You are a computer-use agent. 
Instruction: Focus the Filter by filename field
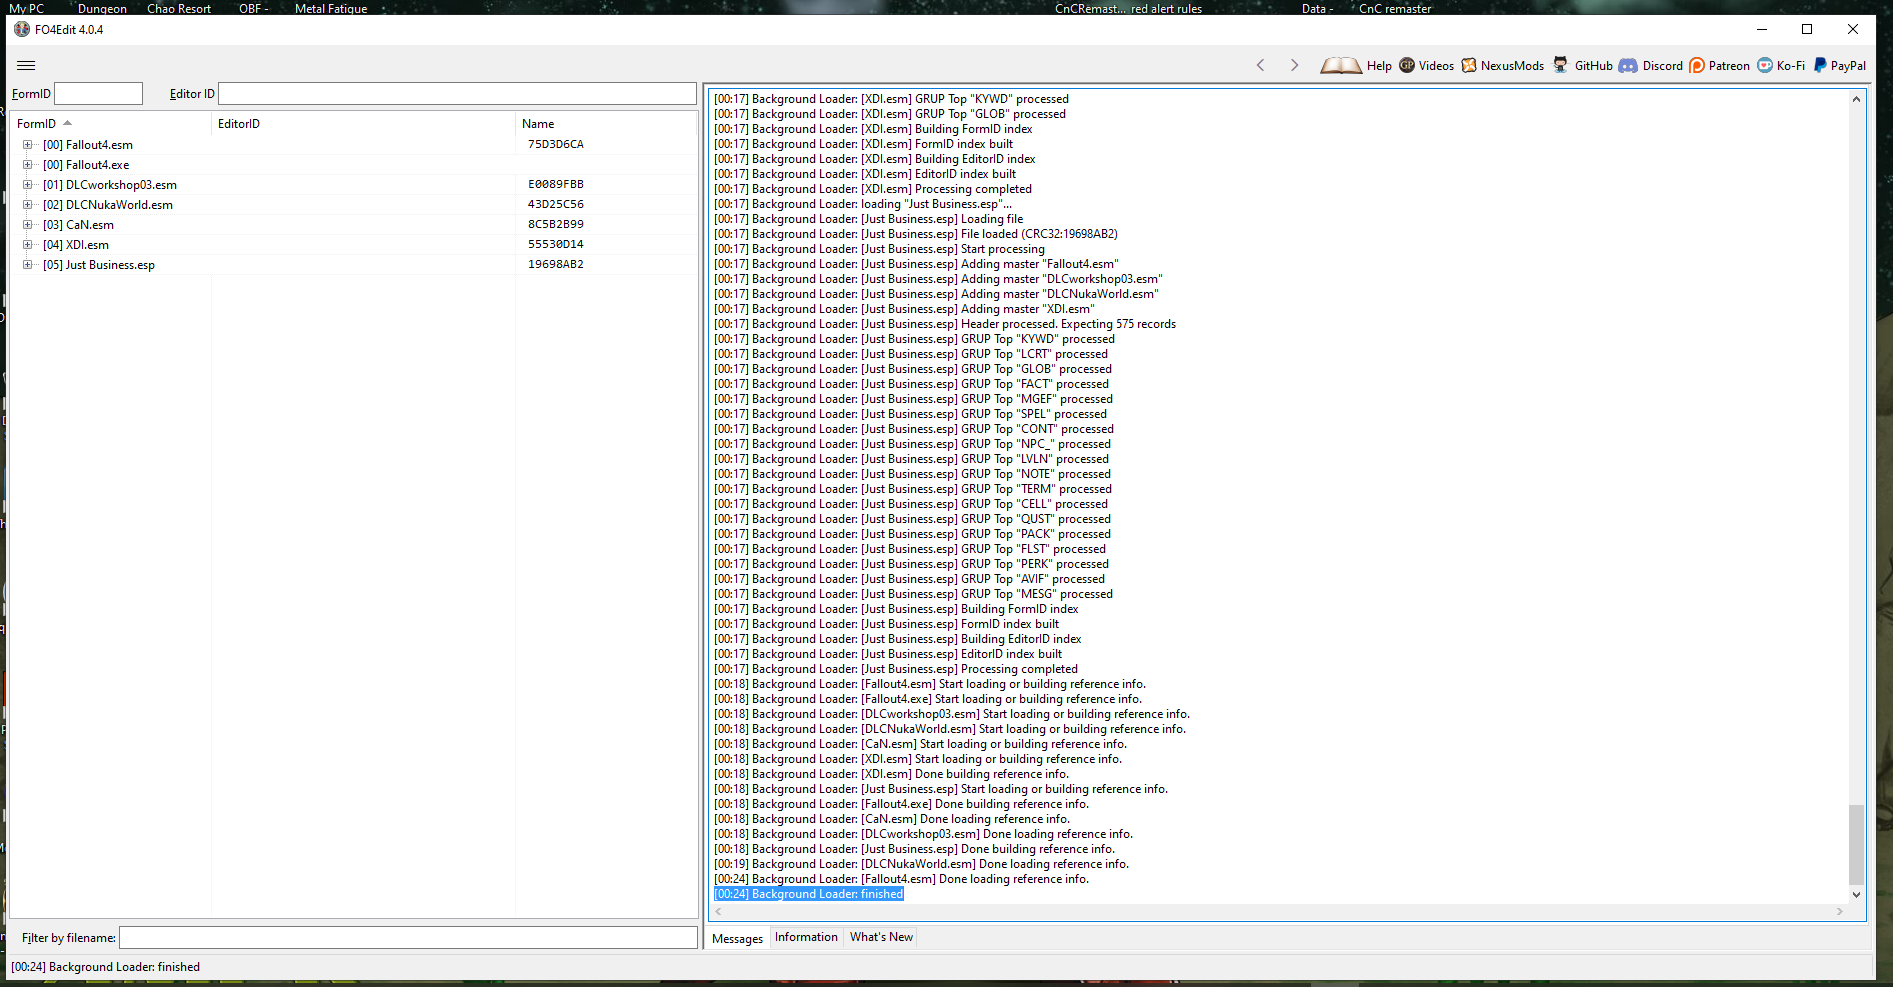coord(408,937)
